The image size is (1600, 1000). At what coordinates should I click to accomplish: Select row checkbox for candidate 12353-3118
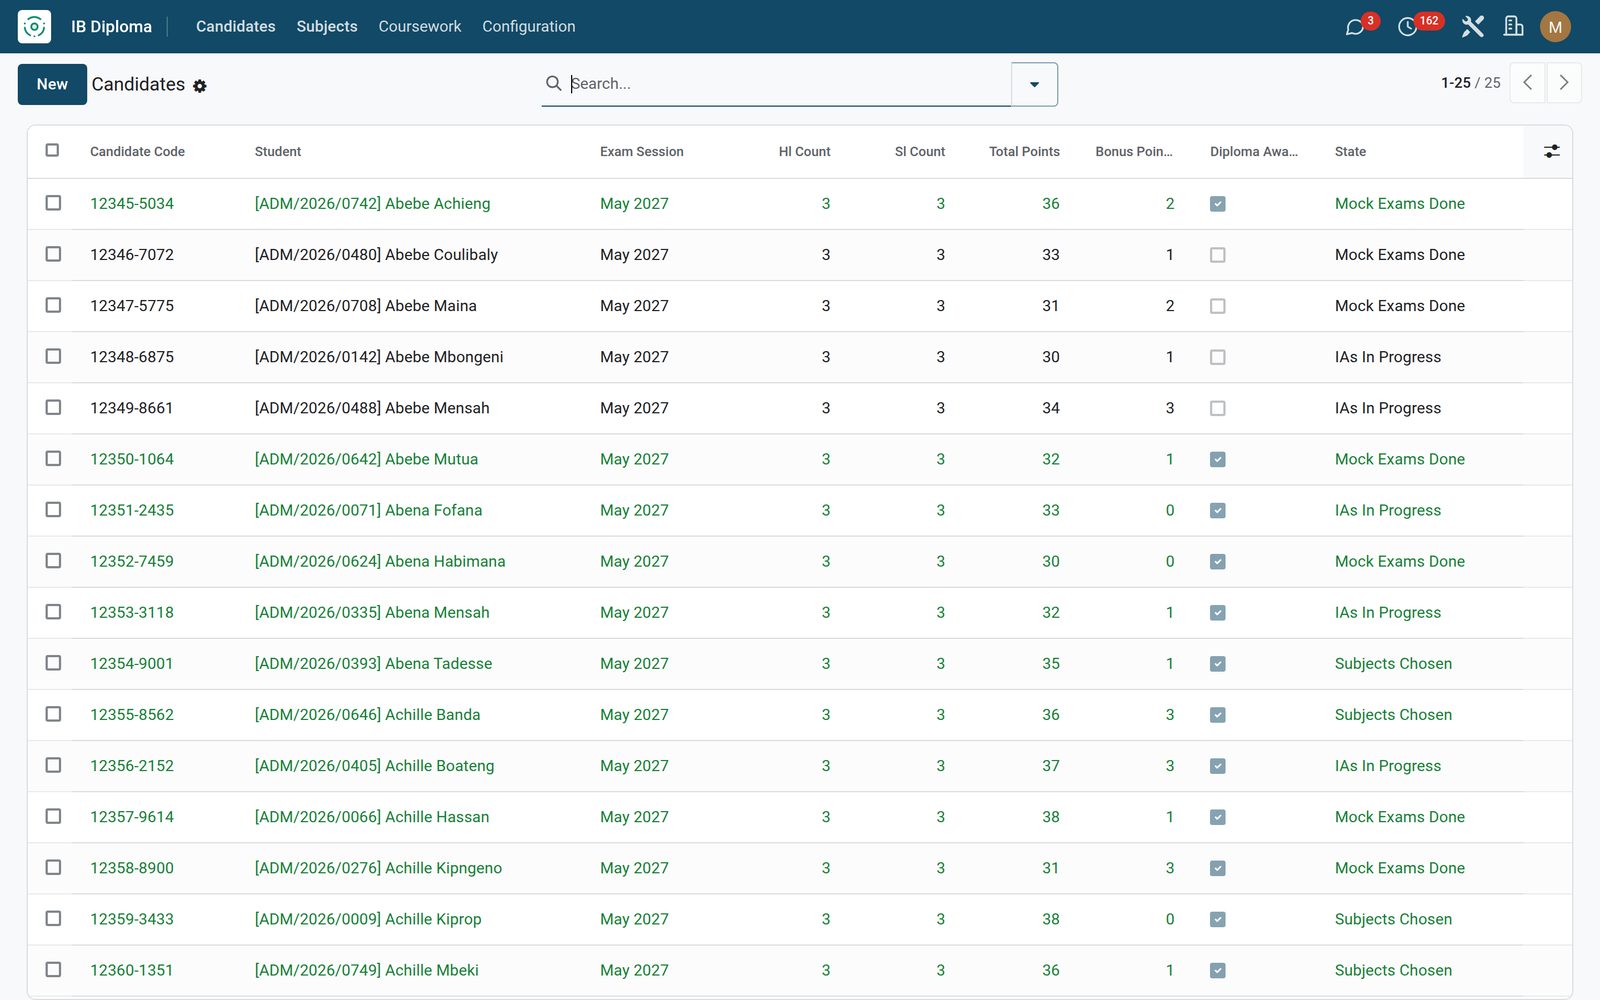(x=53, y=612)
